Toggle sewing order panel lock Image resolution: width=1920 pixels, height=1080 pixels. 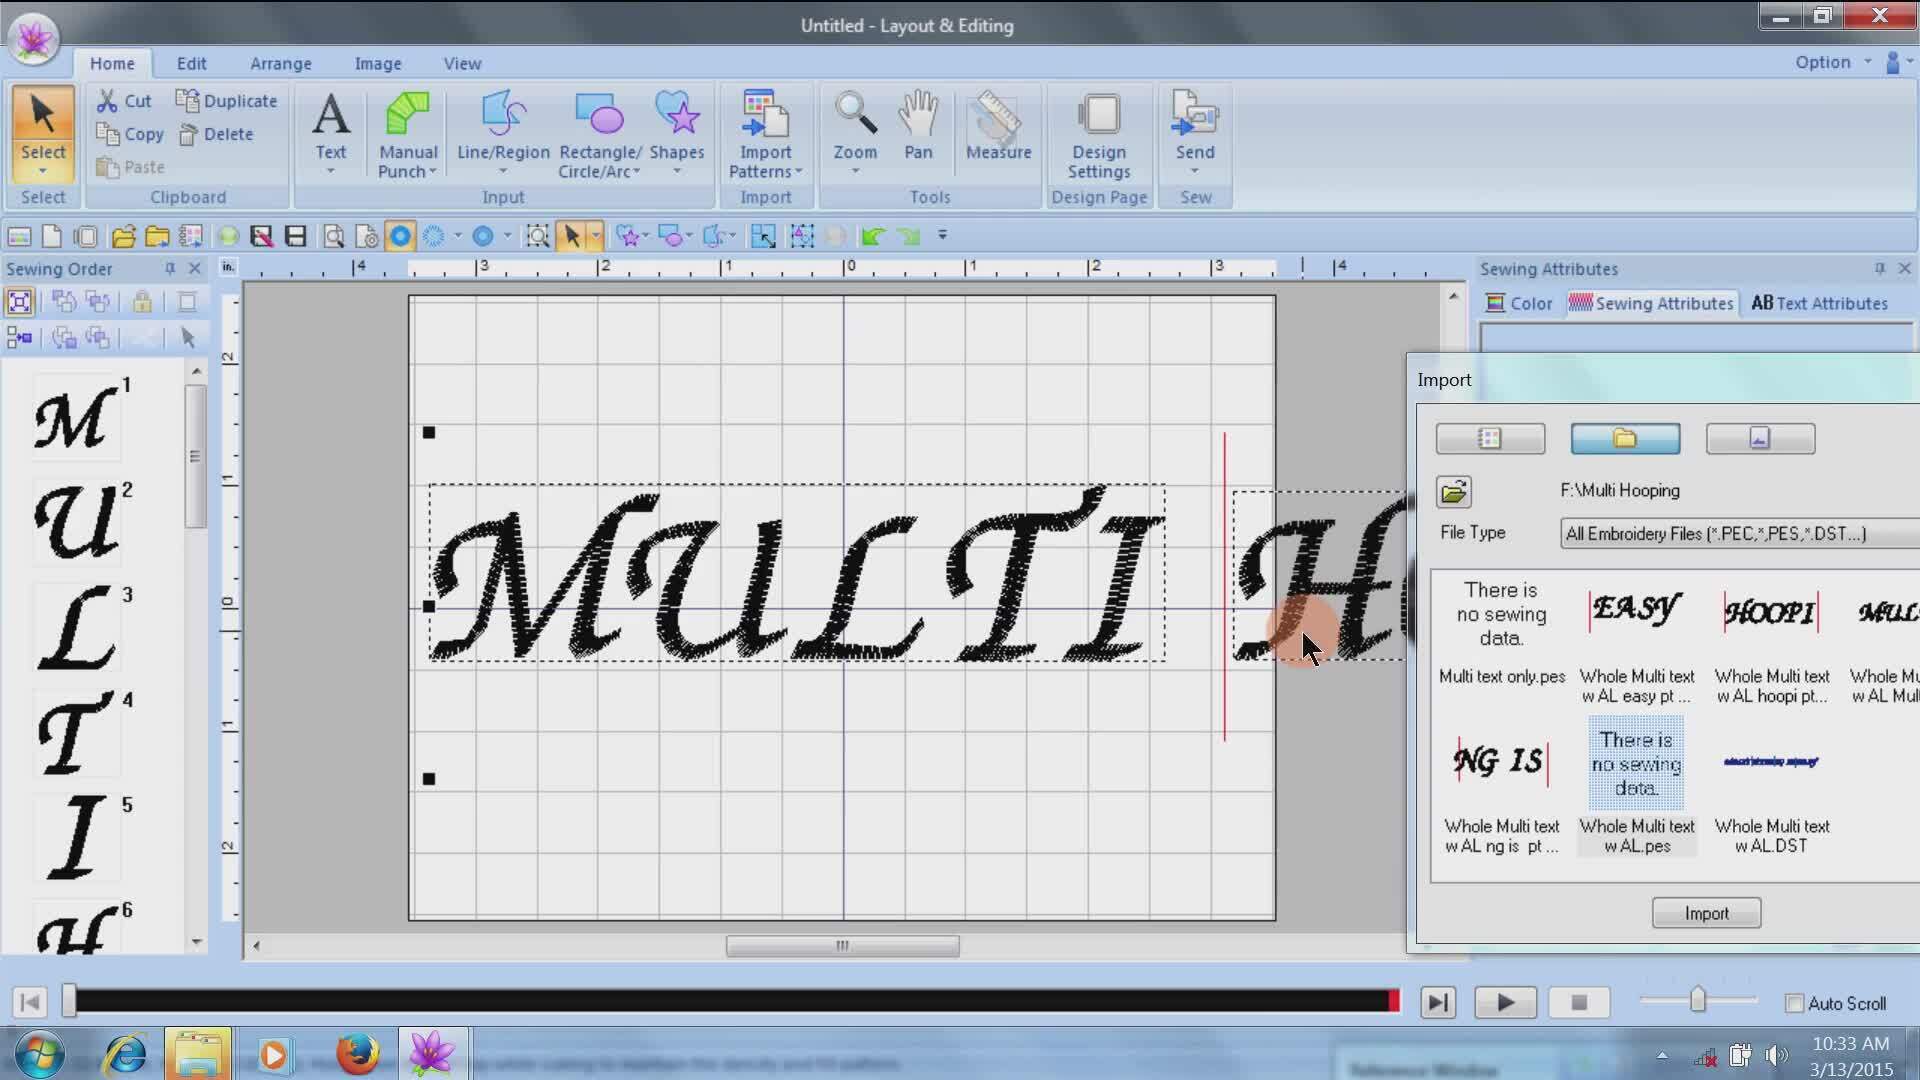142,301
